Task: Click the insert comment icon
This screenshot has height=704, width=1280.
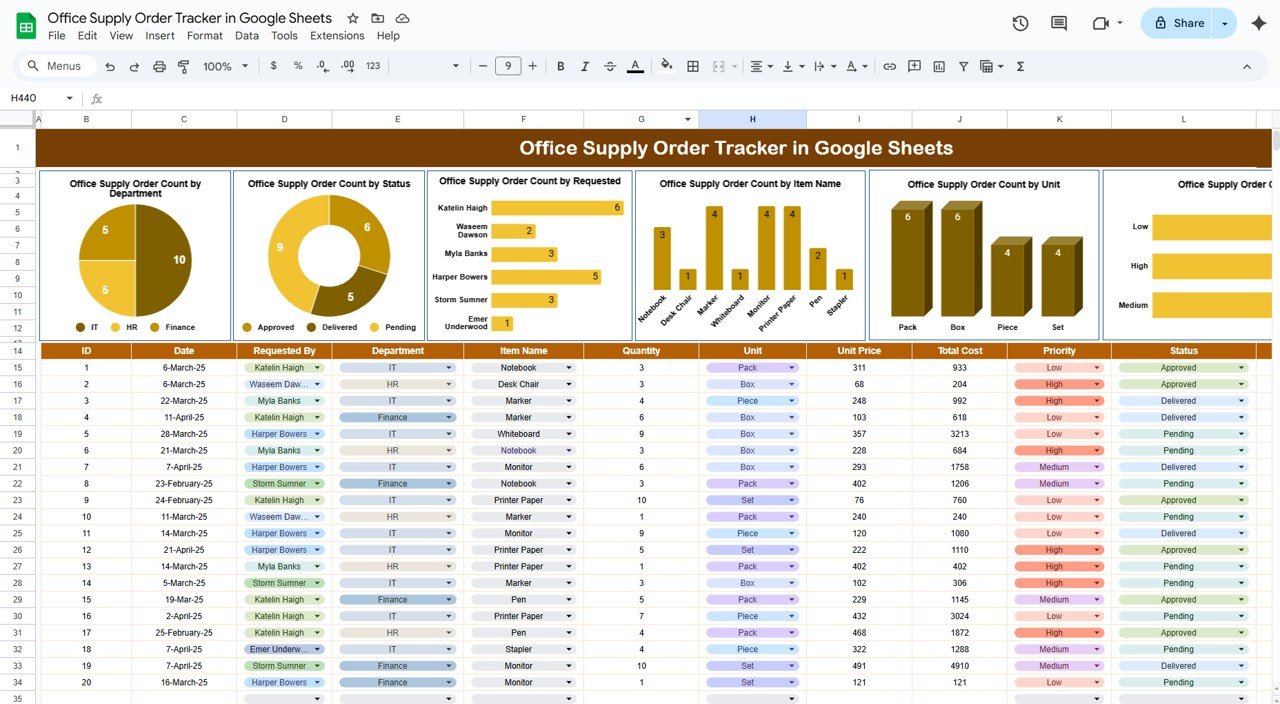Action: coord(914,66)
